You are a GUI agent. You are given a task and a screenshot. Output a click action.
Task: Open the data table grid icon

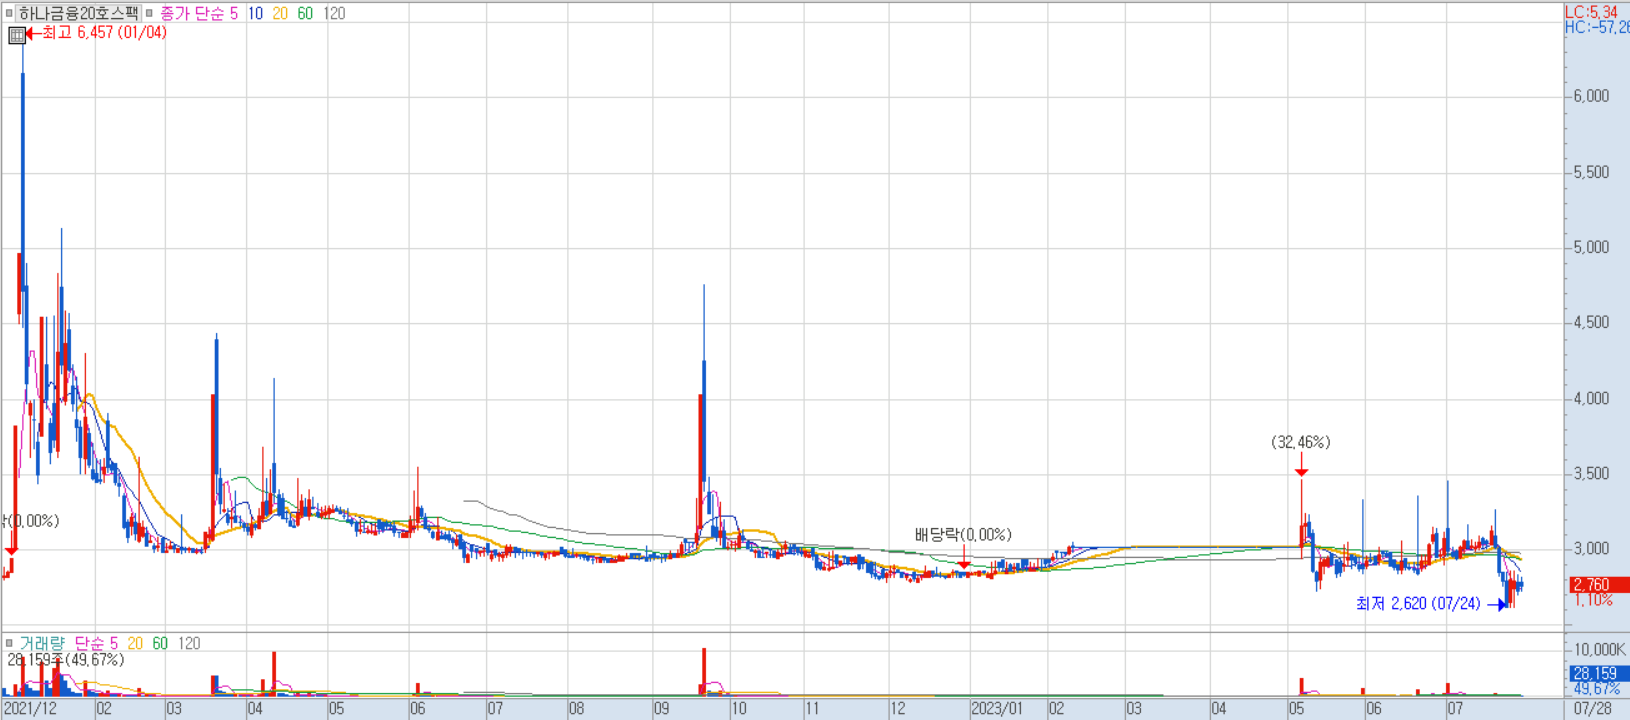point(17,35)
